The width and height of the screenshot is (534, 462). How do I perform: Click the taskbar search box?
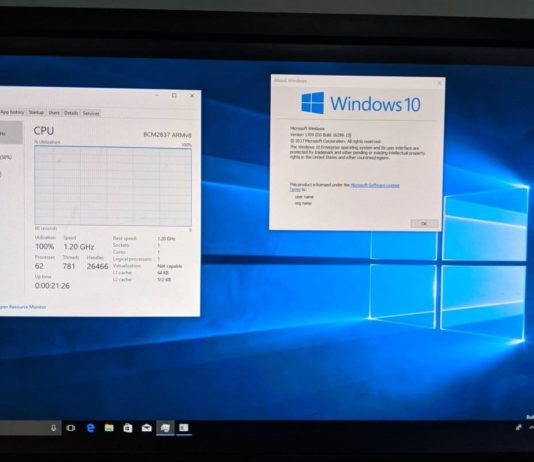26,428
